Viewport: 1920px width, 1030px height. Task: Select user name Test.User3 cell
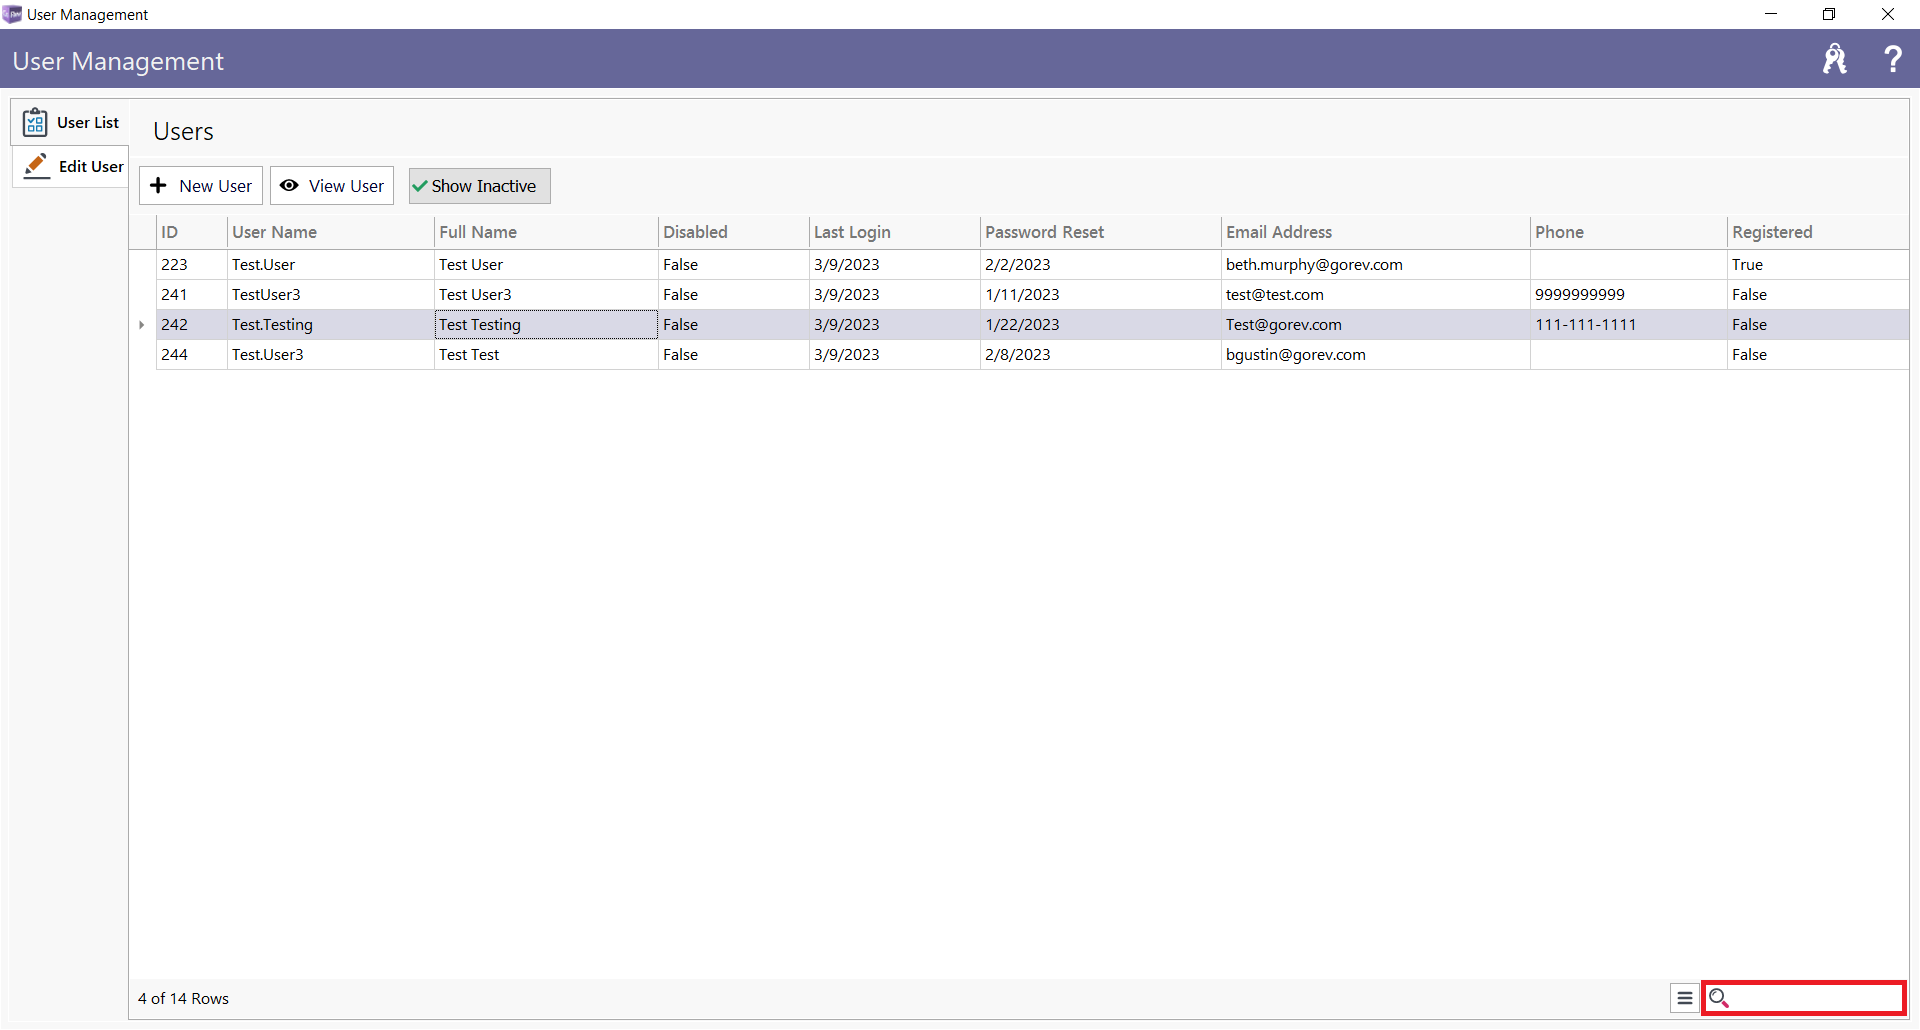[x=331, y=355]
